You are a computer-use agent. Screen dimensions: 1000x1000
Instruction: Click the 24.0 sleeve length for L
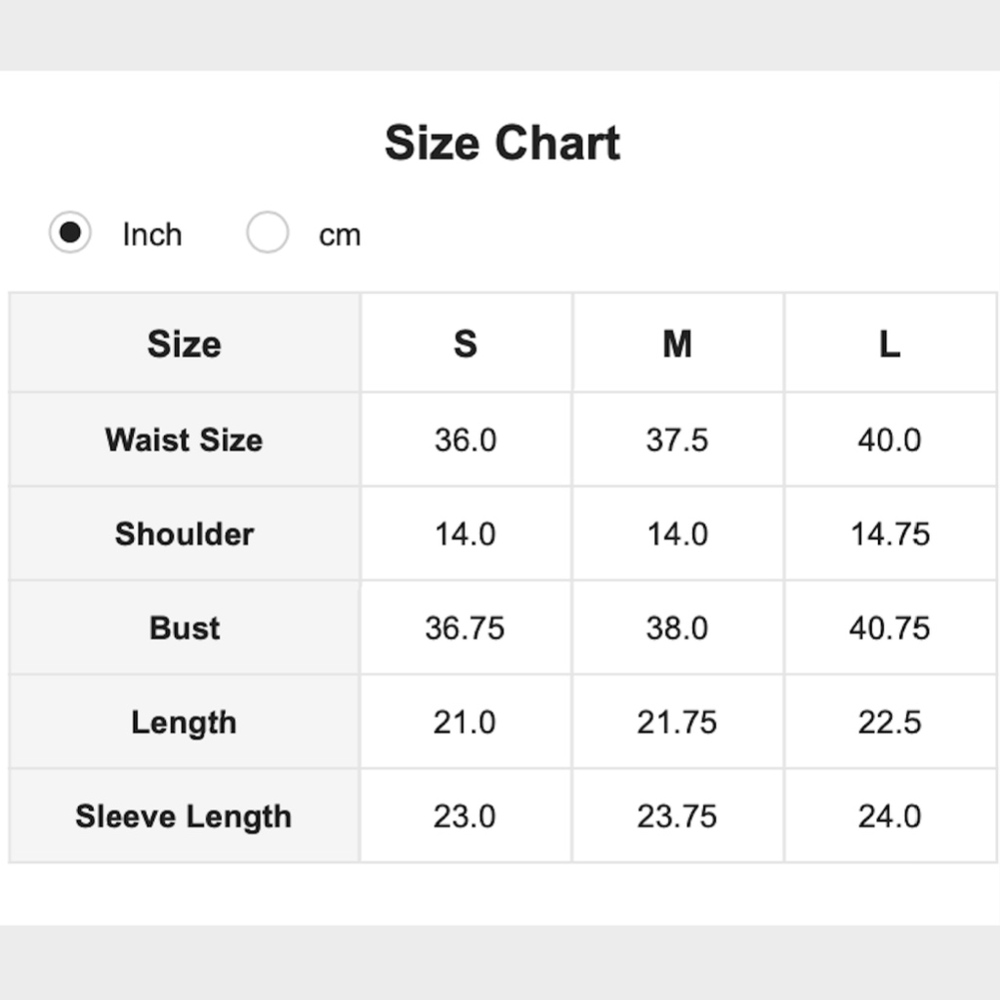889,816
